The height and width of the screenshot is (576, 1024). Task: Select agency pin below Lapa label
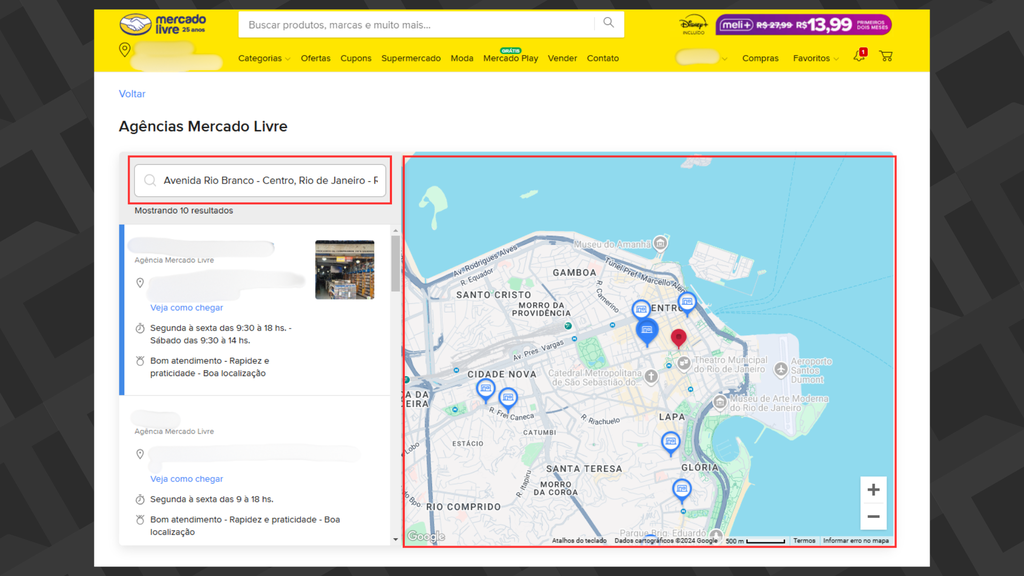(670, 443)
